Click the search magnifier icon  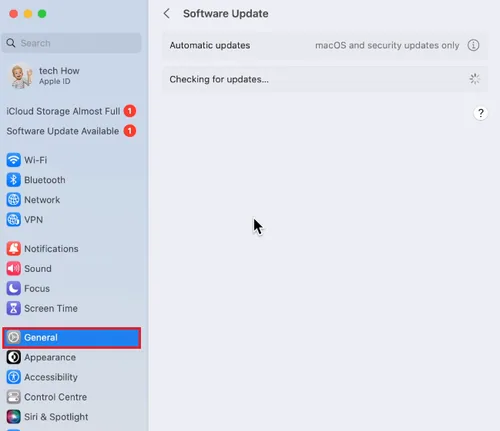pyautogui.click(x=11, y=43)
